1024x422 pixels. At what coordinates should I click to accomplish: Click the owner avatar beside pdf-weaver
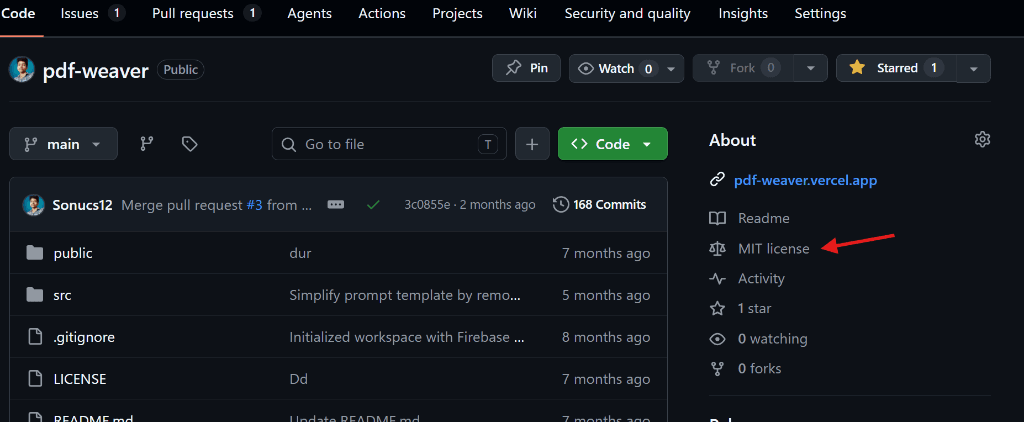coord(22,69)
